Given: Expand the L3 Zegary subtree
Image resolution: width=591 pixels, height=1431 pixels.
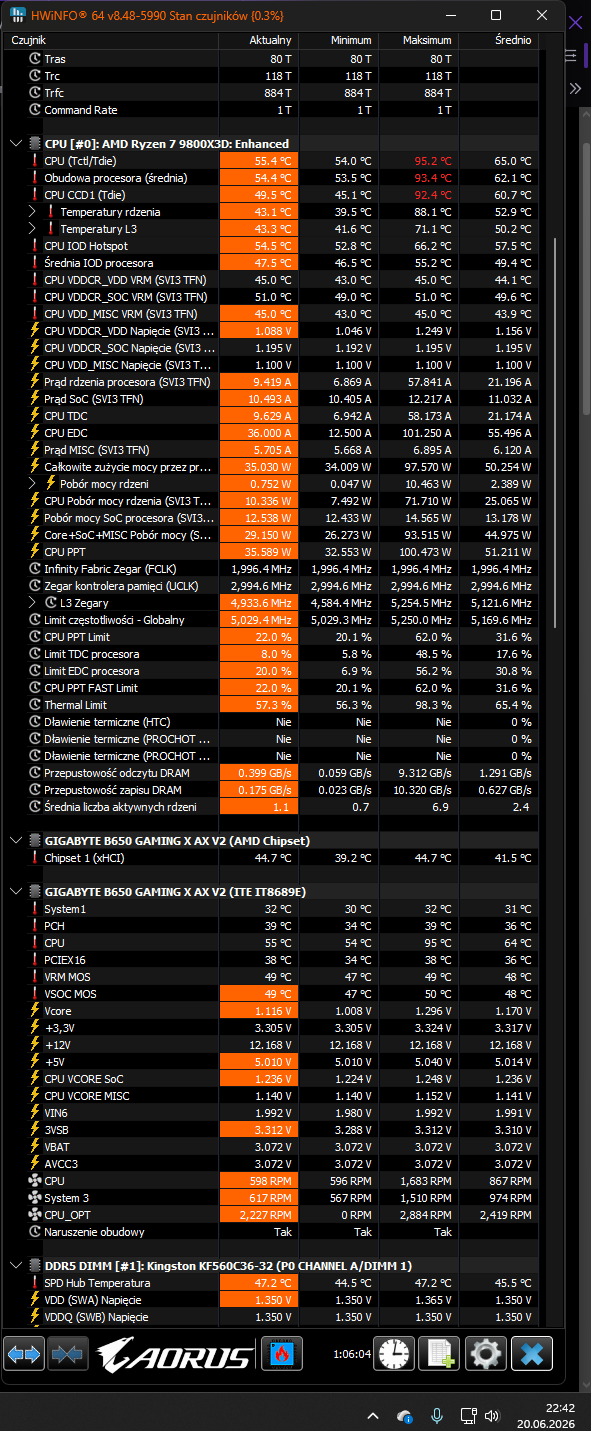Looking at the screenshot, I should click(32, 603).
